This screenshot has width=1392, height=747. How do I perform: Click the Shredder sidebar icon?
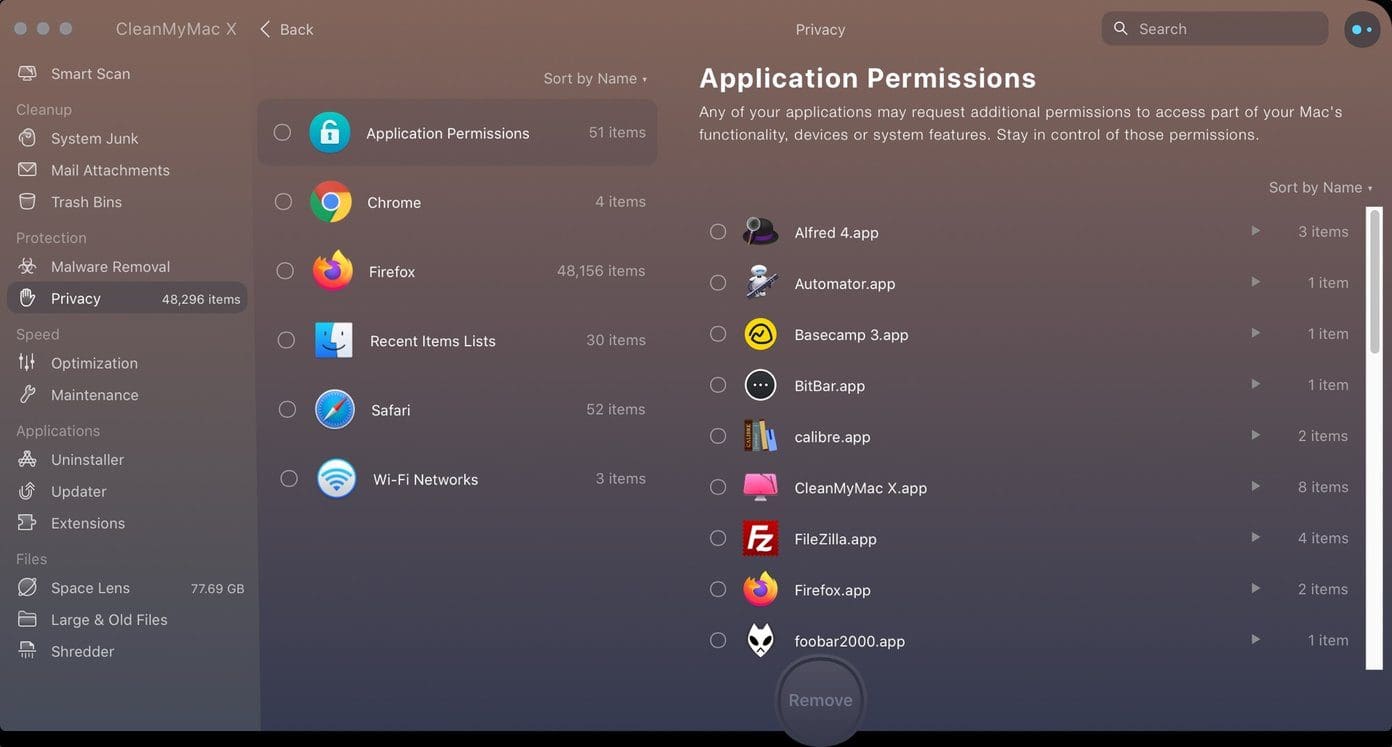click(28, 652)
